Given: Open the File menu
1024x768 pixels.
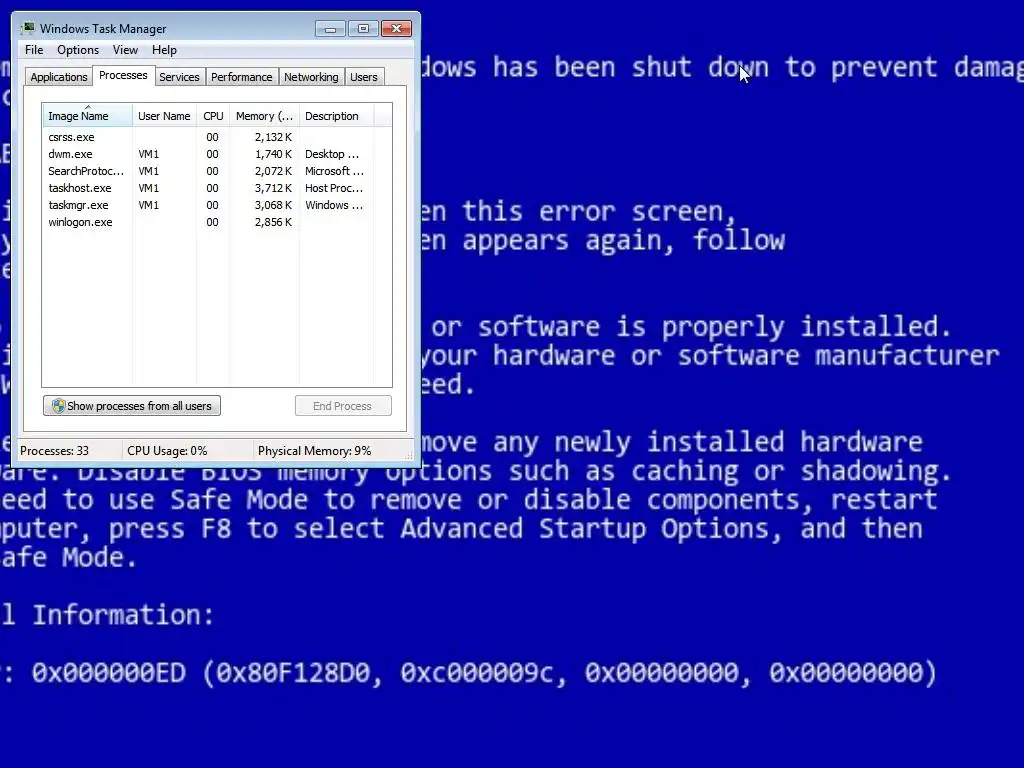Looking at the screenshot, I should [x=34, y=50].
